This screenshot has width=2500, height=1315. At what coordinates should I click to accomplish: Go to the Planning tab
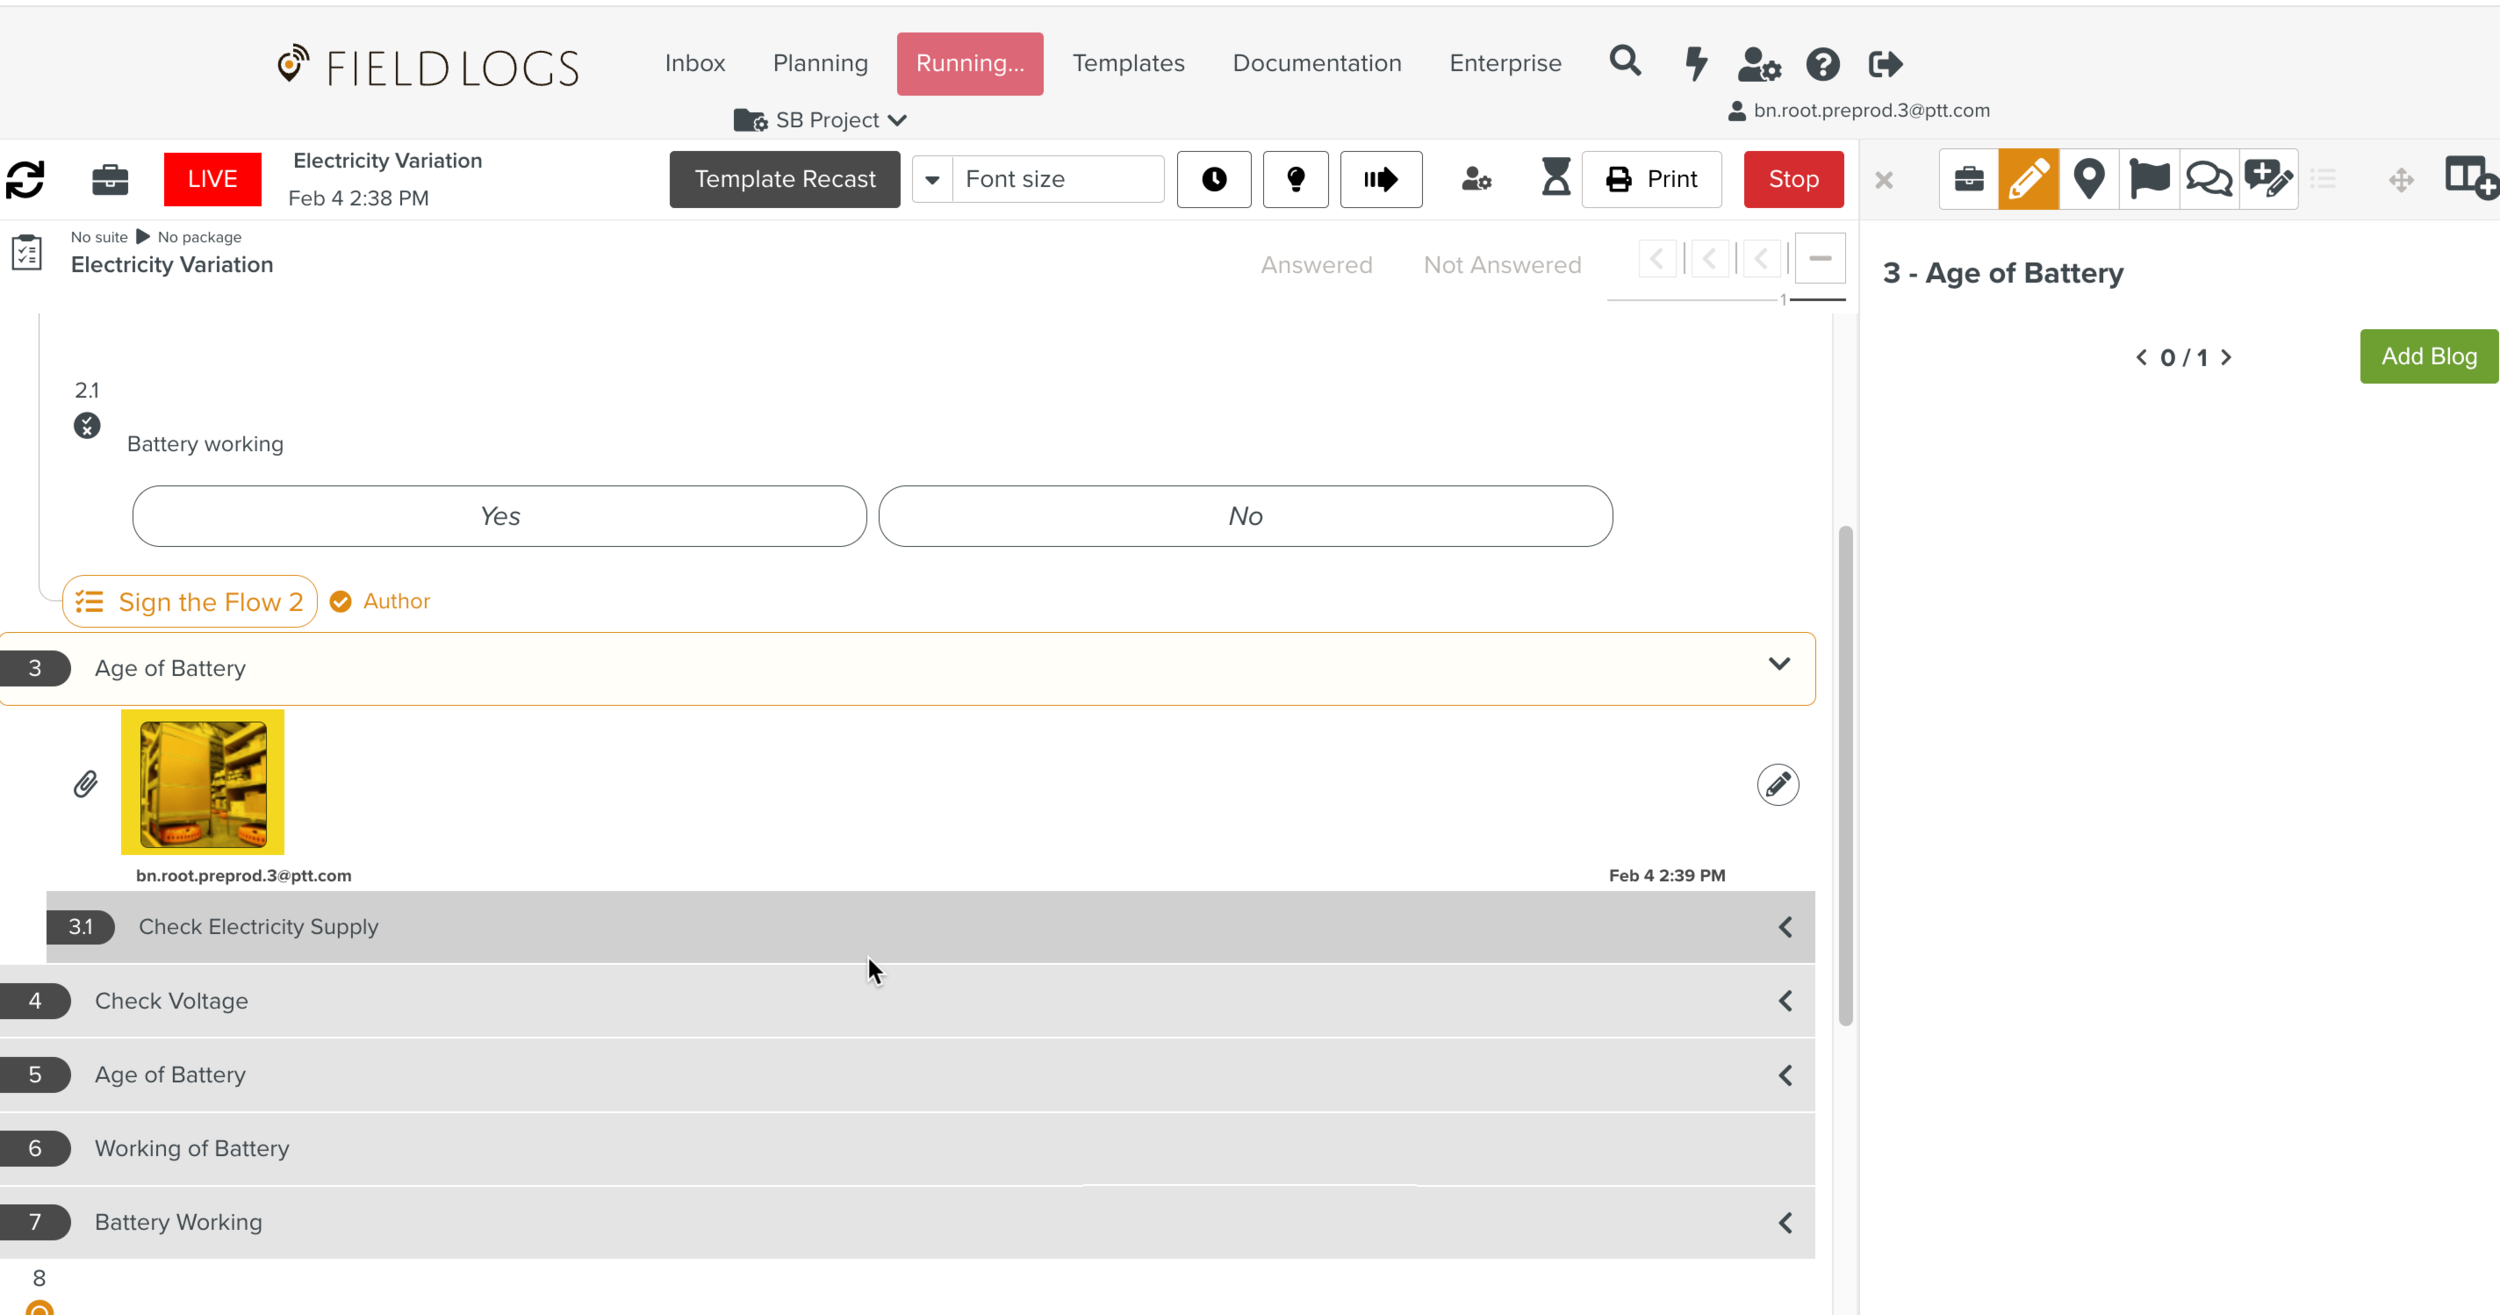pos(820,63)
